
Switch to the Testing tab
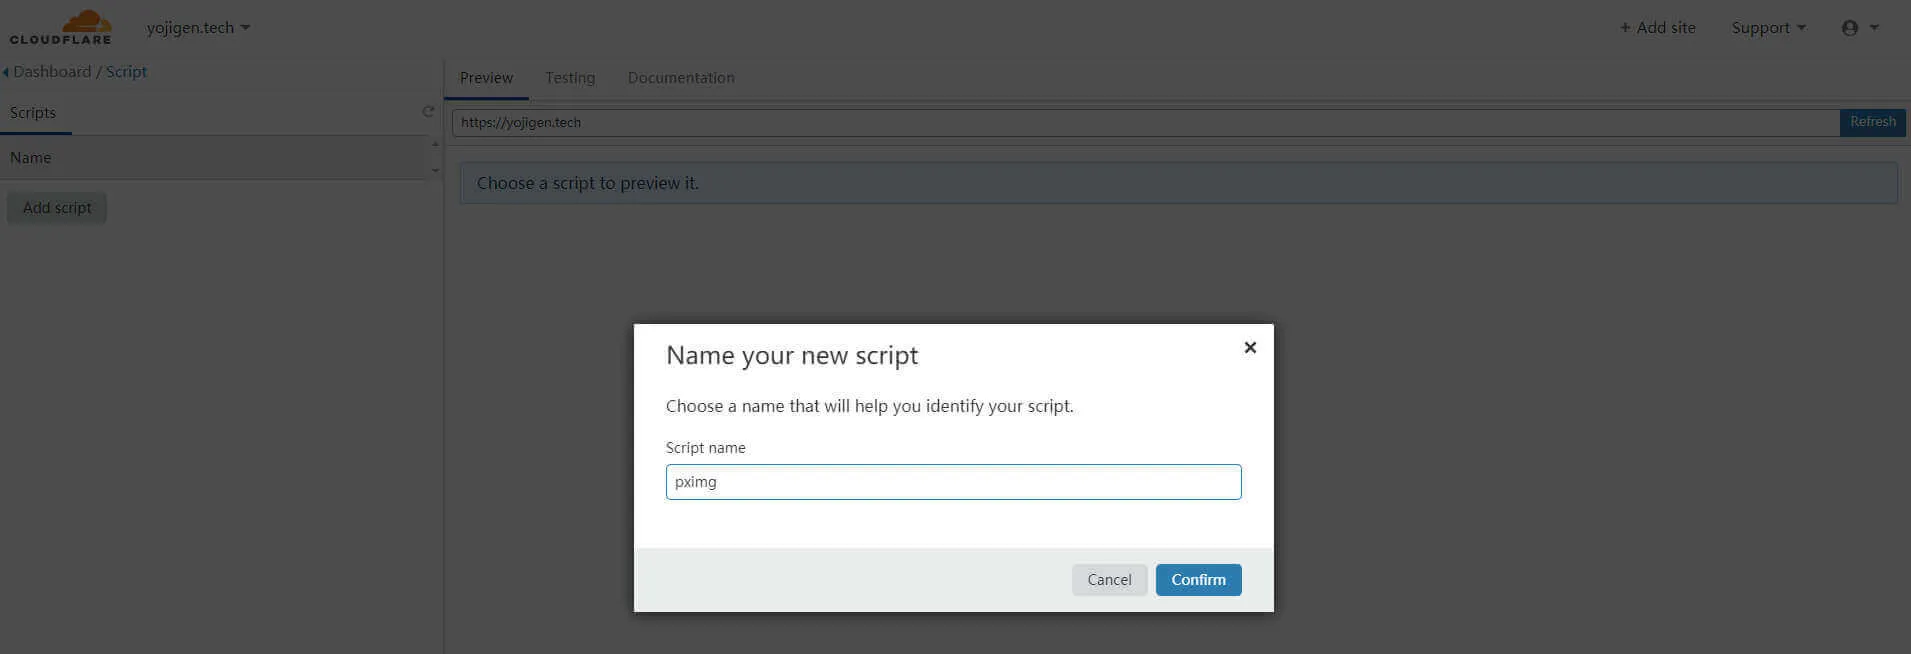point(570,78)
